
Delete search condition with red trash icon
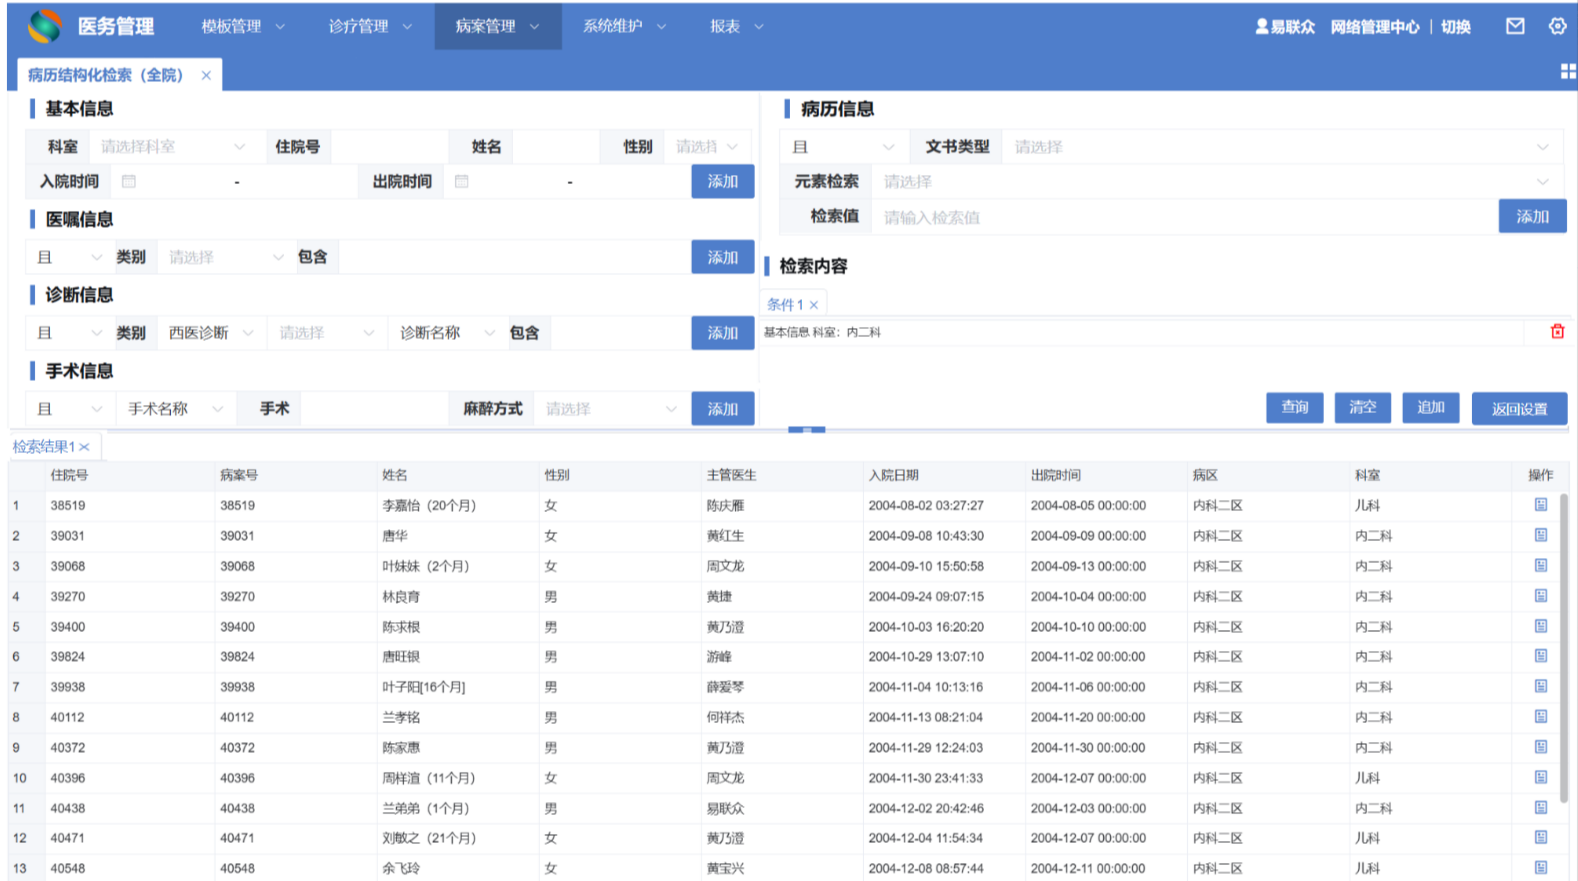pyautogui.click(x=1557, y=332)
